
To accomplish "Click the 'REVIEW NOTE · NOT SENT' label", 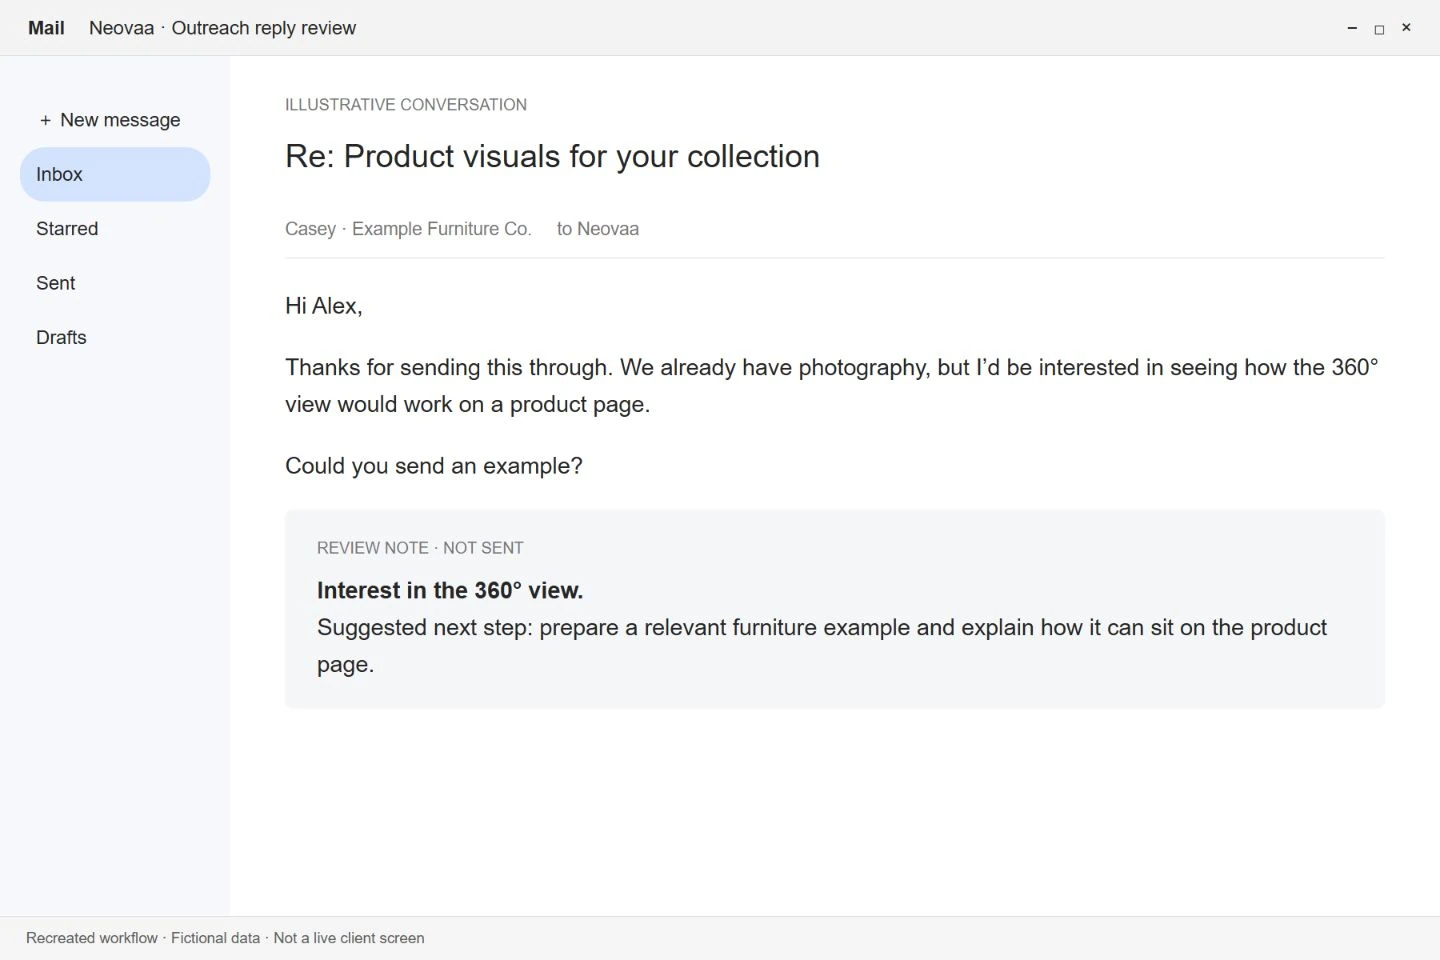I will [x=420, y=548].
